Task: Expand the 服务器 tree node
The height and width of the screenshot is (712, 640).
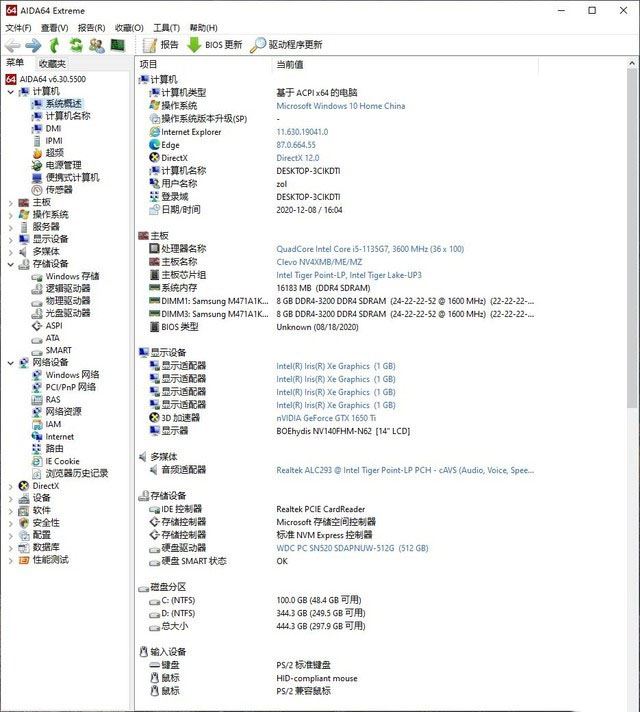Action: pos(10,227)
